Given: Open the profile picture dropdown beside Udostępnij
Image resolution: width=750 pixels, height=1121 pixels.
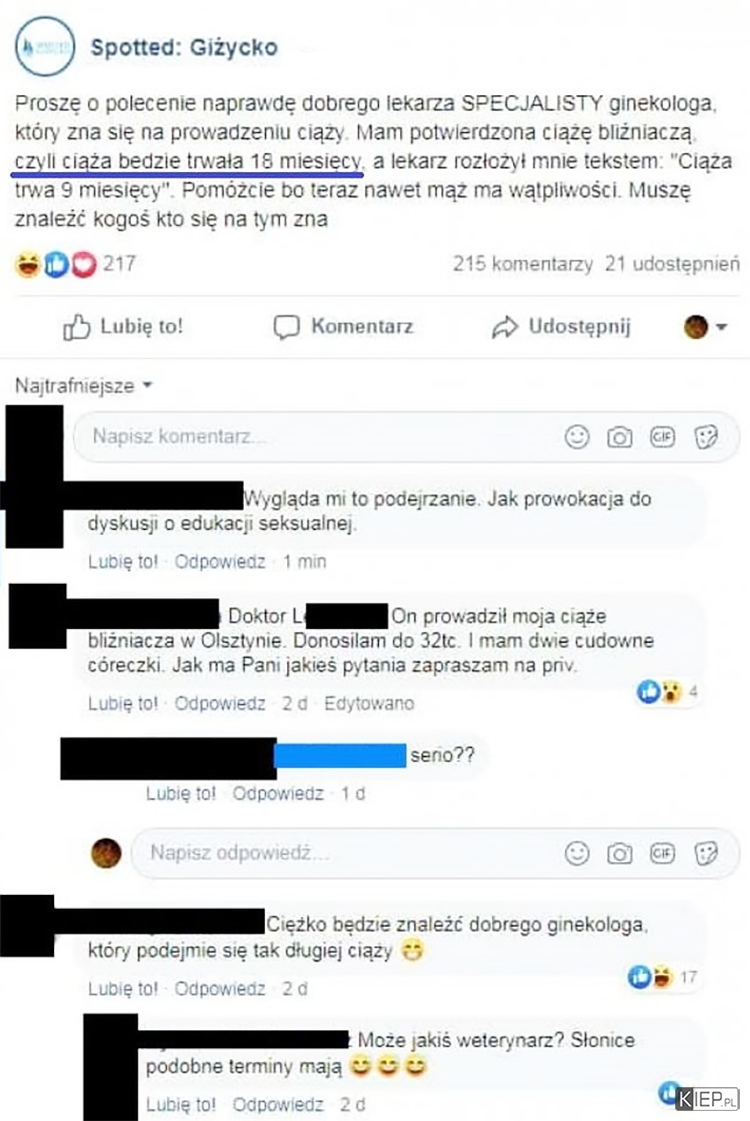Looking at the screenshot, I should (705, 327).
